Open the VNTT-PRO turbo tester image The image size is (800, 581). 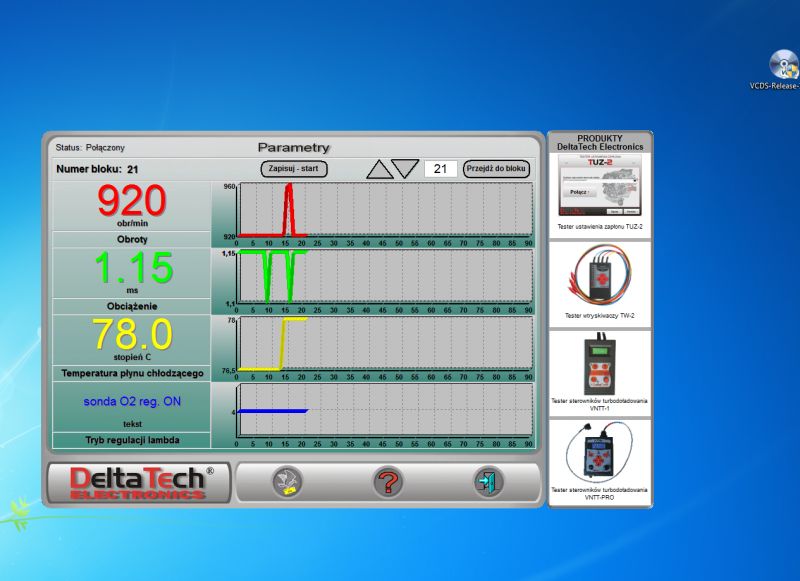pos(599,451)
